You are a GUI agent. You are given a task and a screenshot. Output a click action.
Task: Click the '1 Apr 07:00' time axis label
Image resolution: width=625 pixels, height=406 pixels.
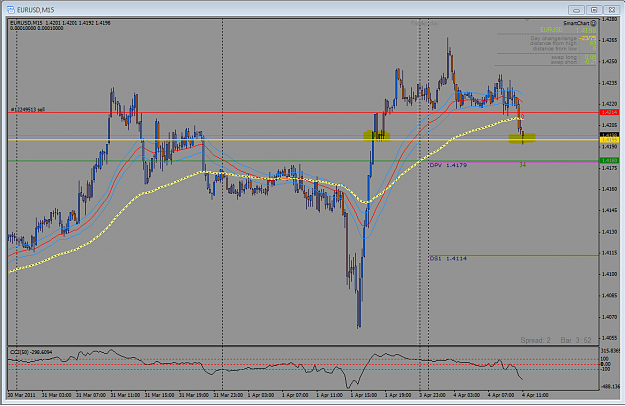[295, 395]
